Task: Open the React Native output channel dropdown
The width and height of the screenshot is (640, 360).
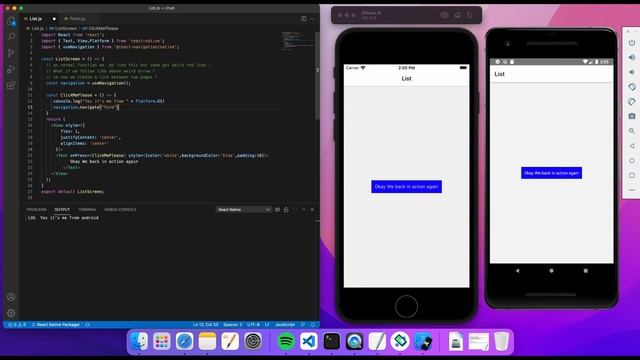Action: pos(243,209)
